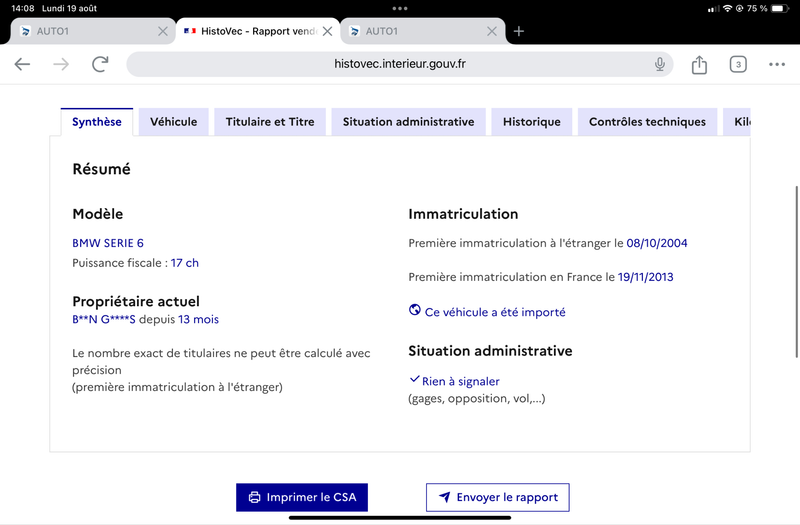The image size is (800, 525).
Task: Click the Imprimer le CSA button
Action: pos(302,497)
